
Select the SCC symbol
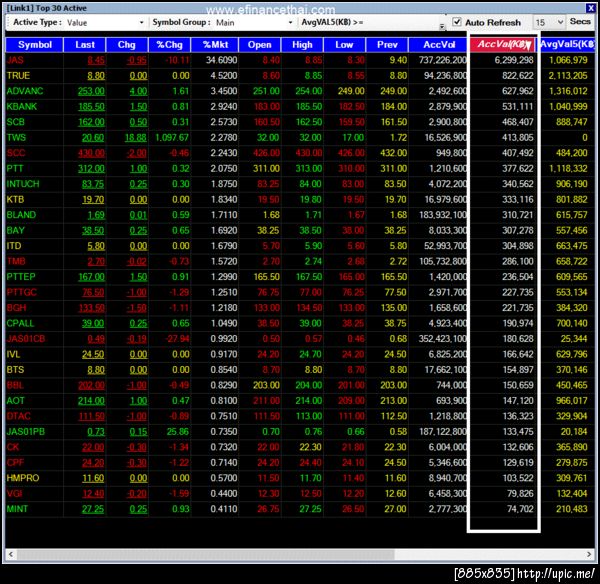pos(16,153)
